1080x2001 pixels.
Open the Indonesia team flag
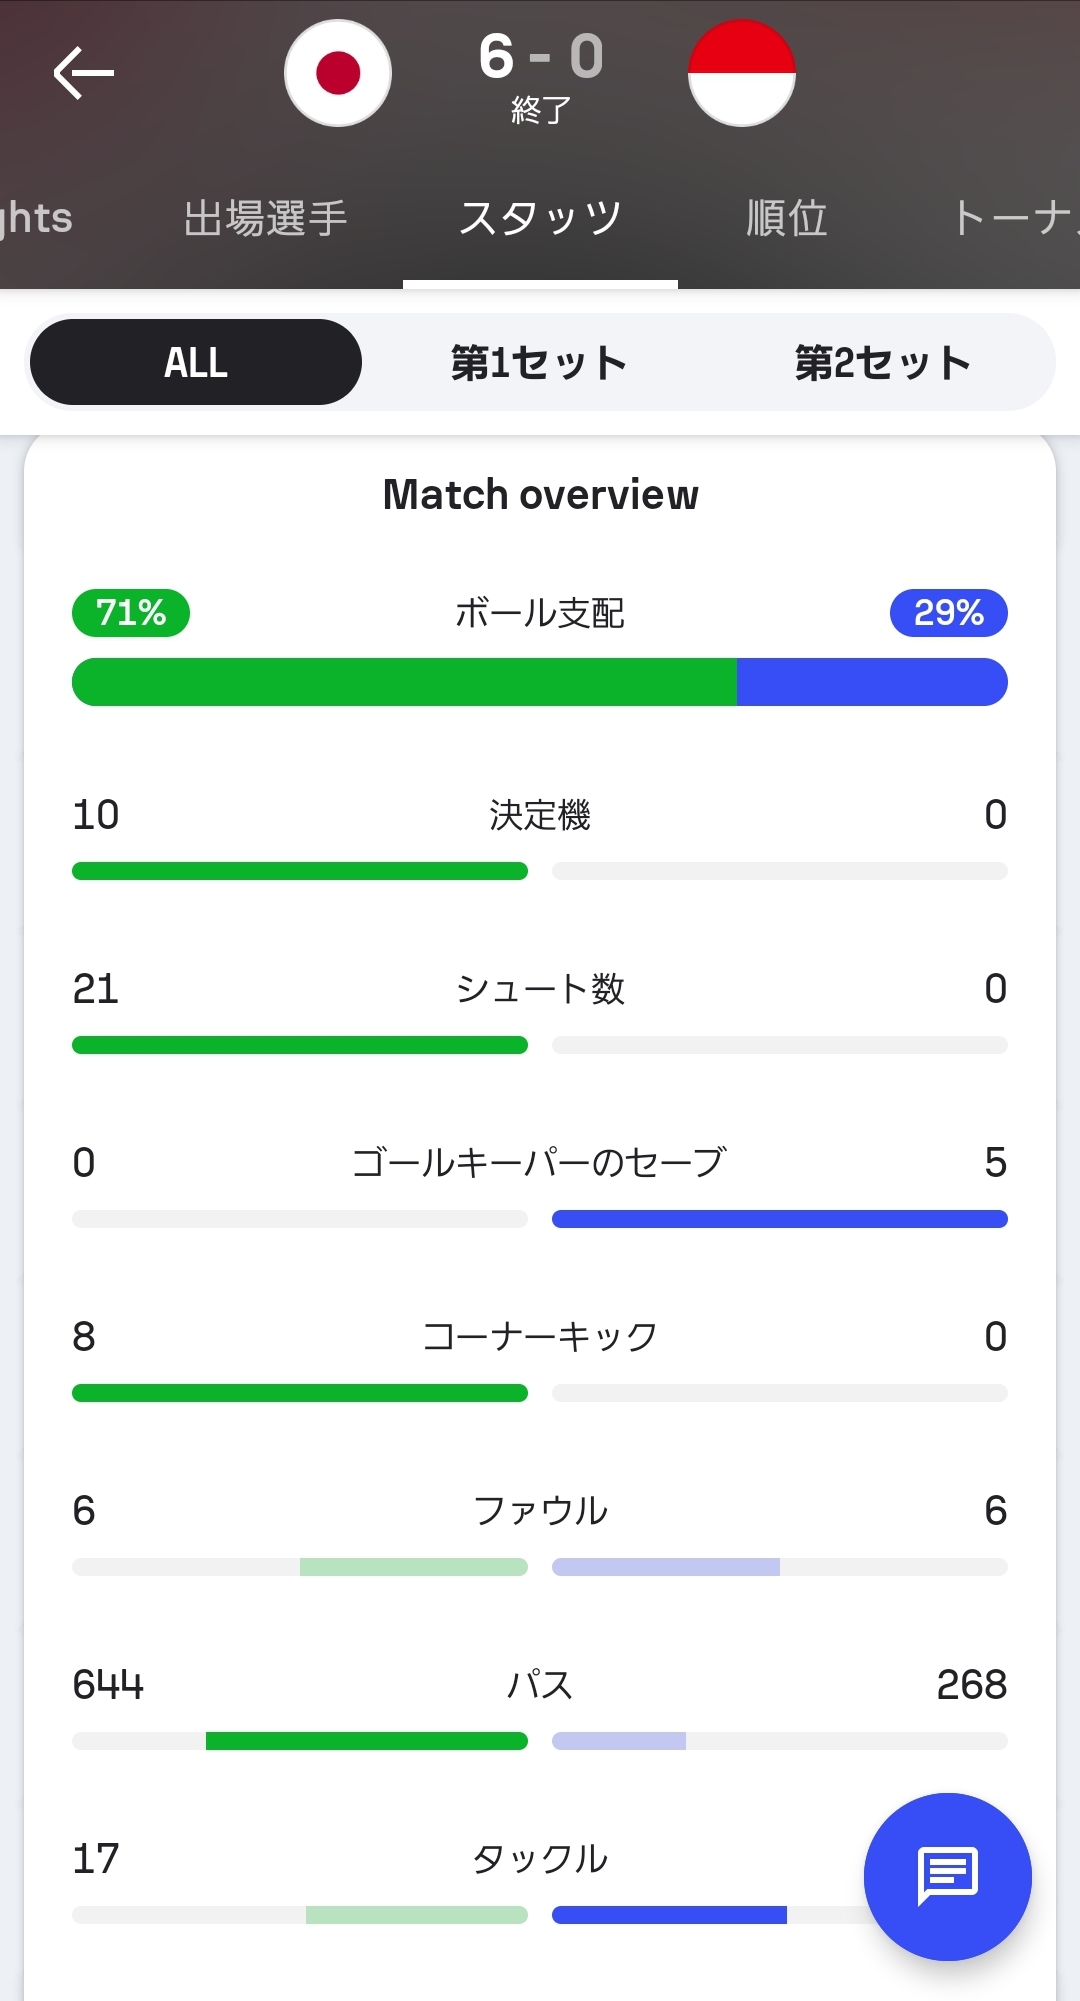741,73
